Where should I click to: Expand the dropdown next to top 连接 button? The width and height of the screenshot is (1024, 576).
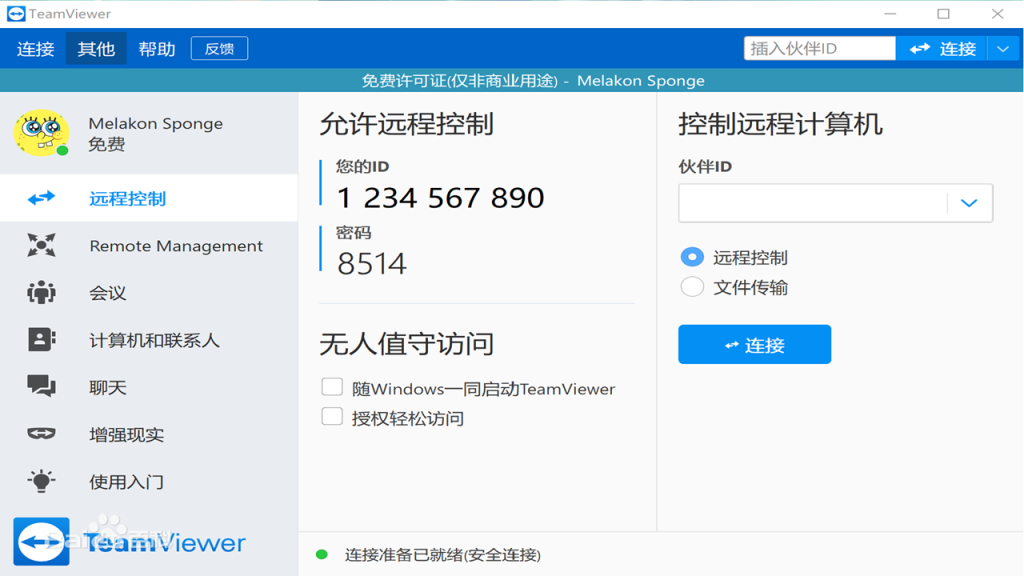tap(1003, 48)
